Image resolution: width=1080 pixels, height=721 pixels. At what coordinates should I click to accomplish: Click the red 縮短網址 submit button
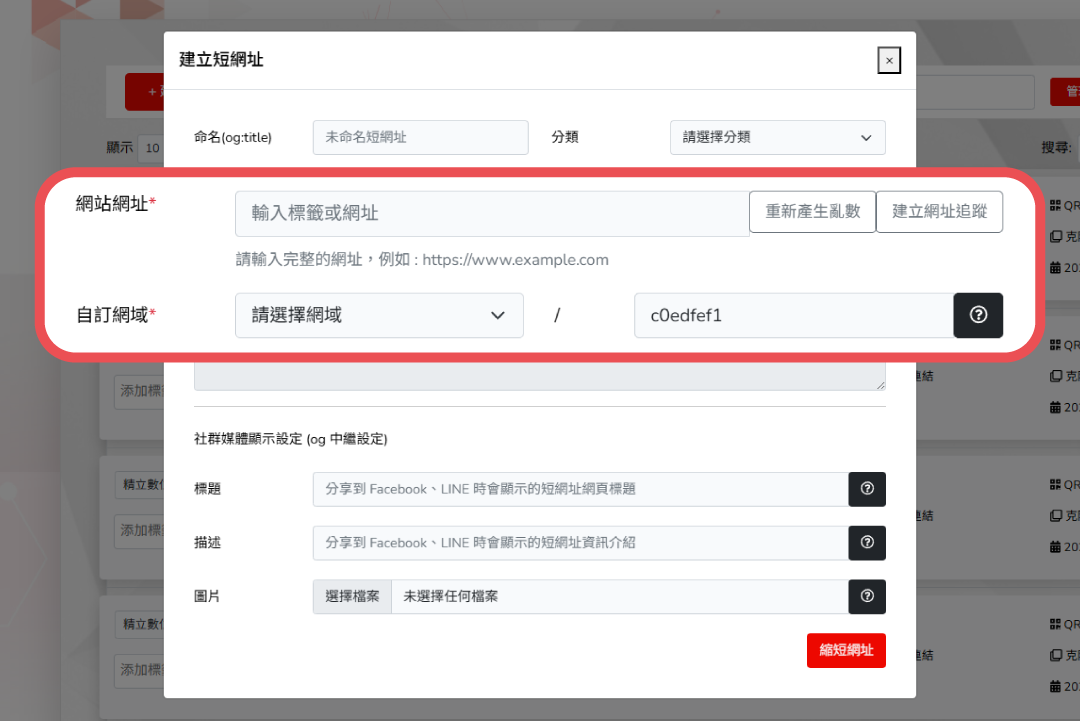(x=846, y=650)
